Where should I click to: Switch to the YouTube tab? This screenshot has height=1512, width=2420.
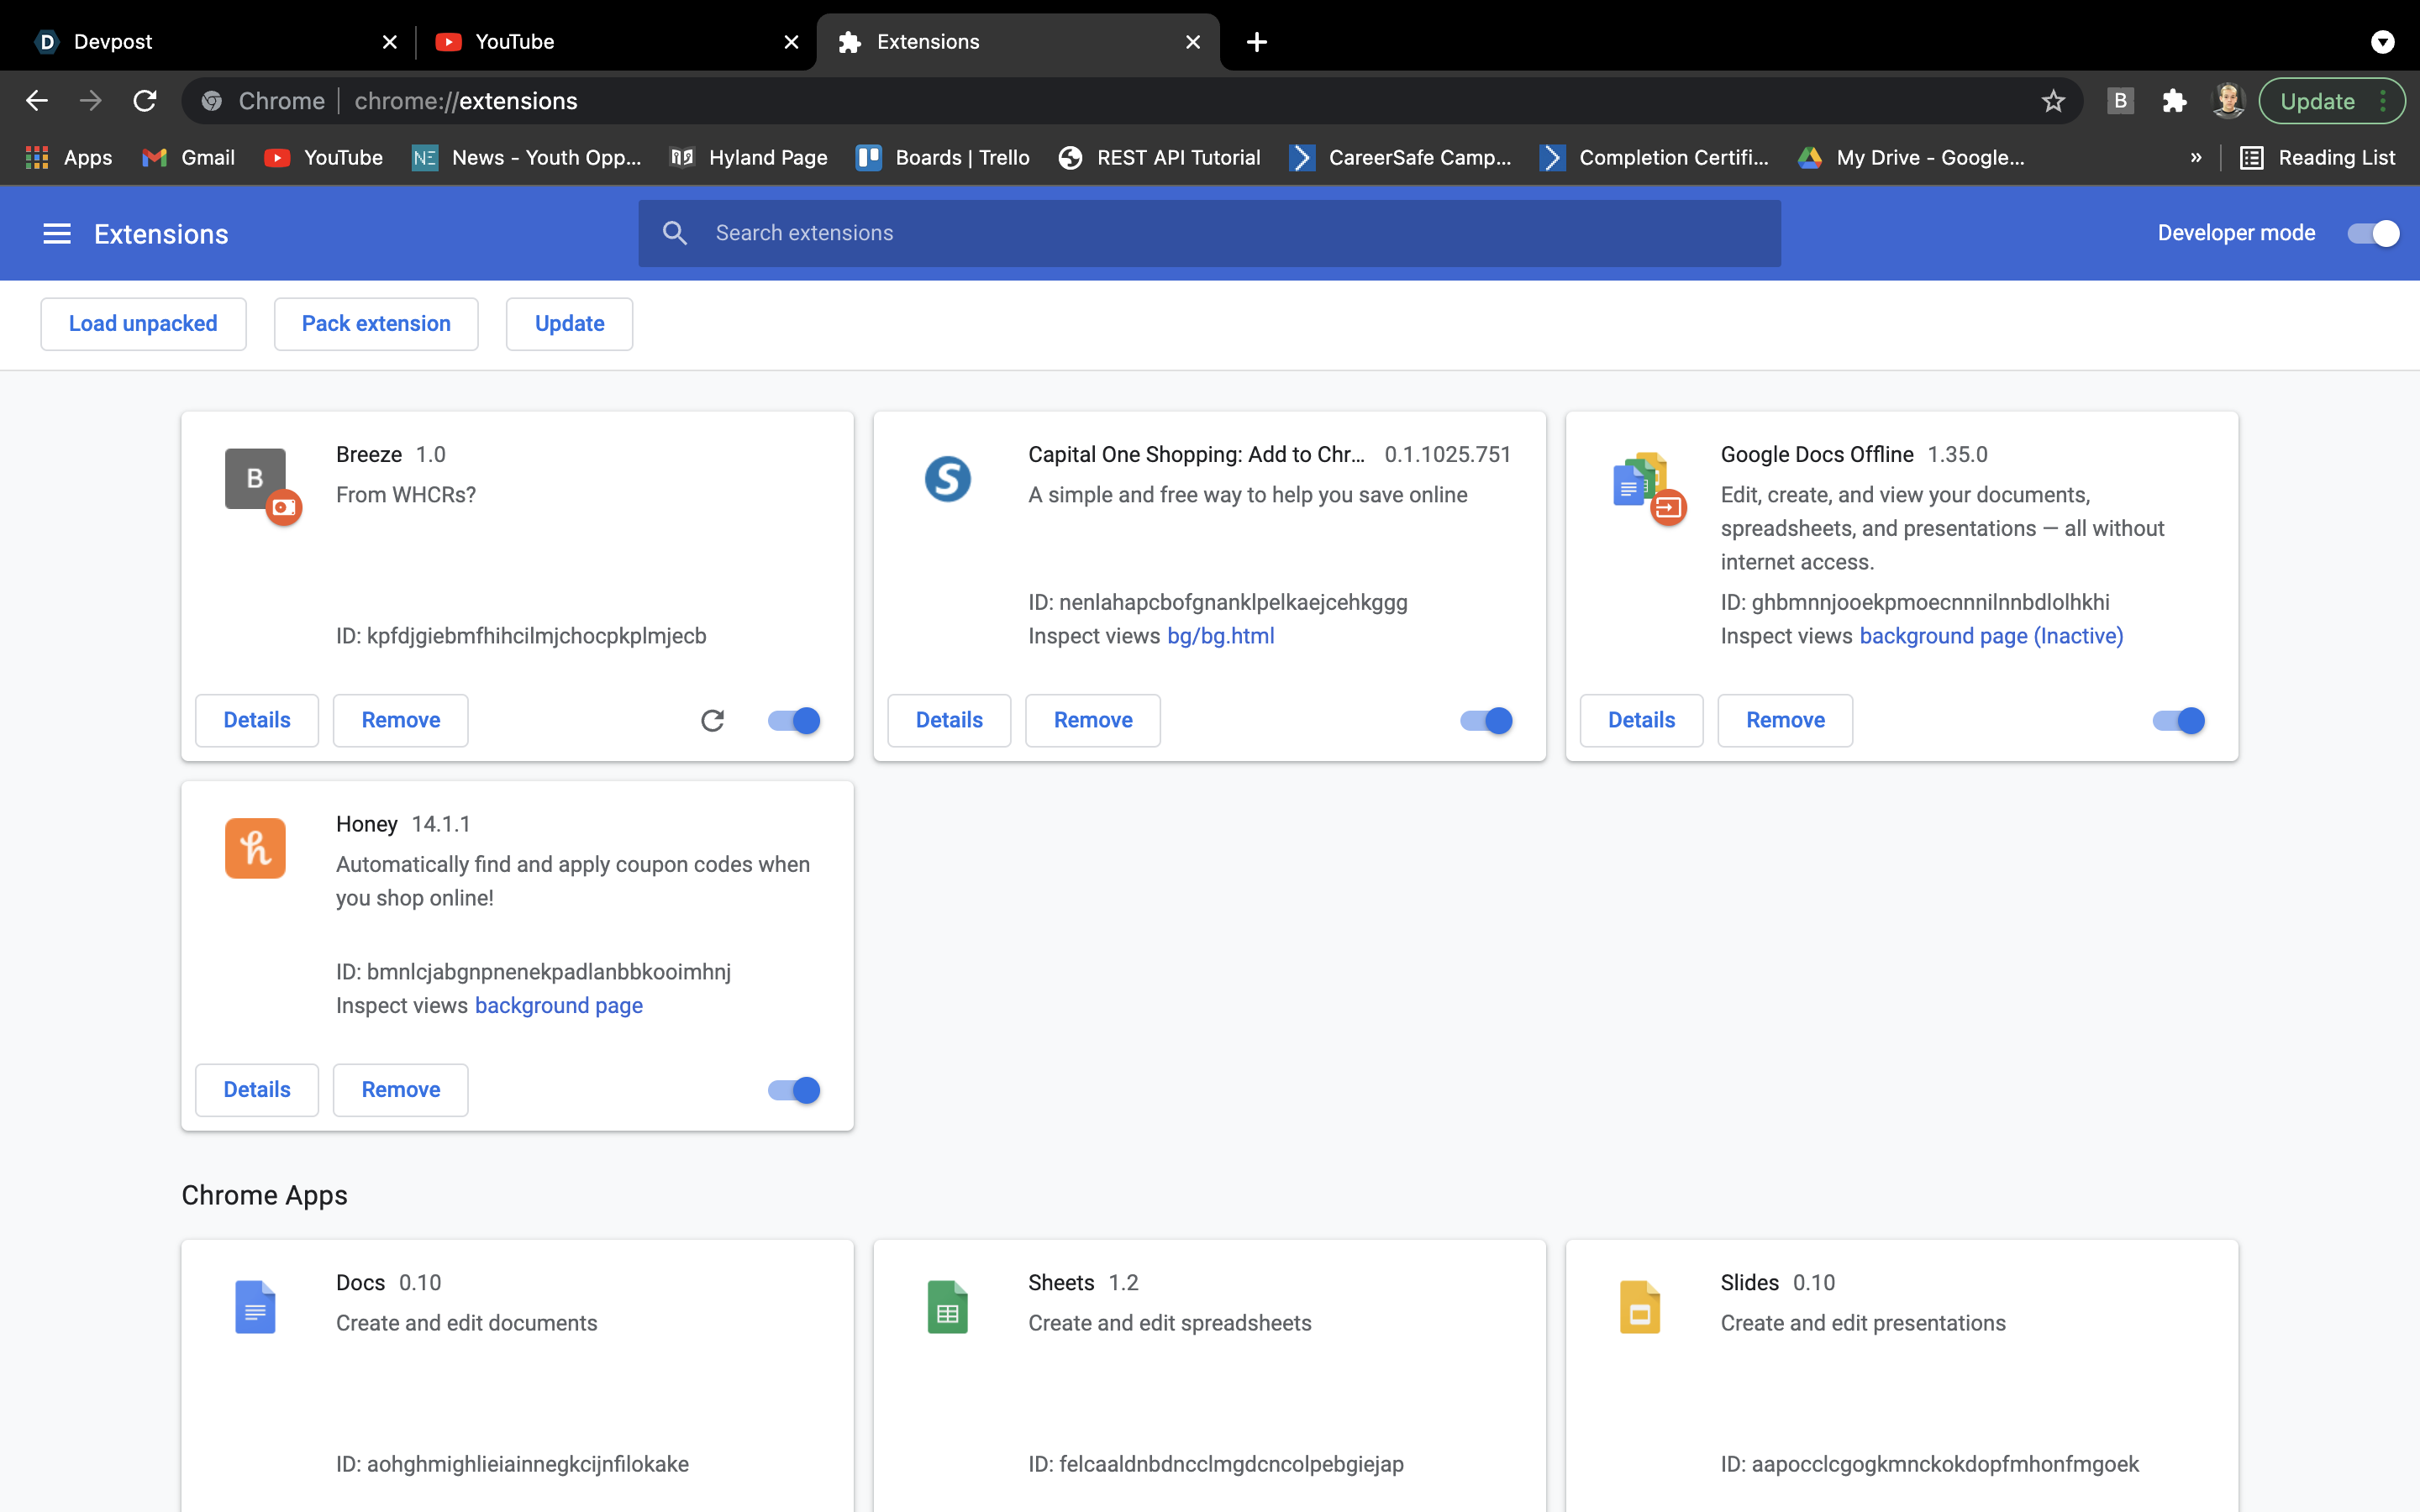tap(600, 42)
